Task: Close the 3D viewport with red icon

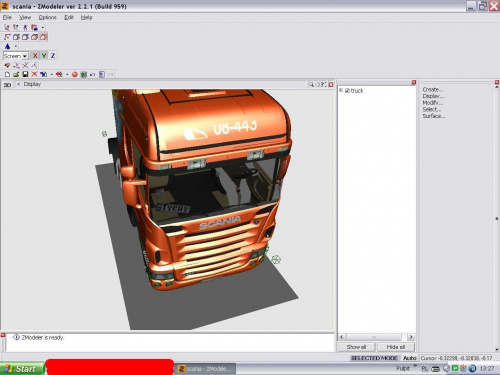Action: 331,85
